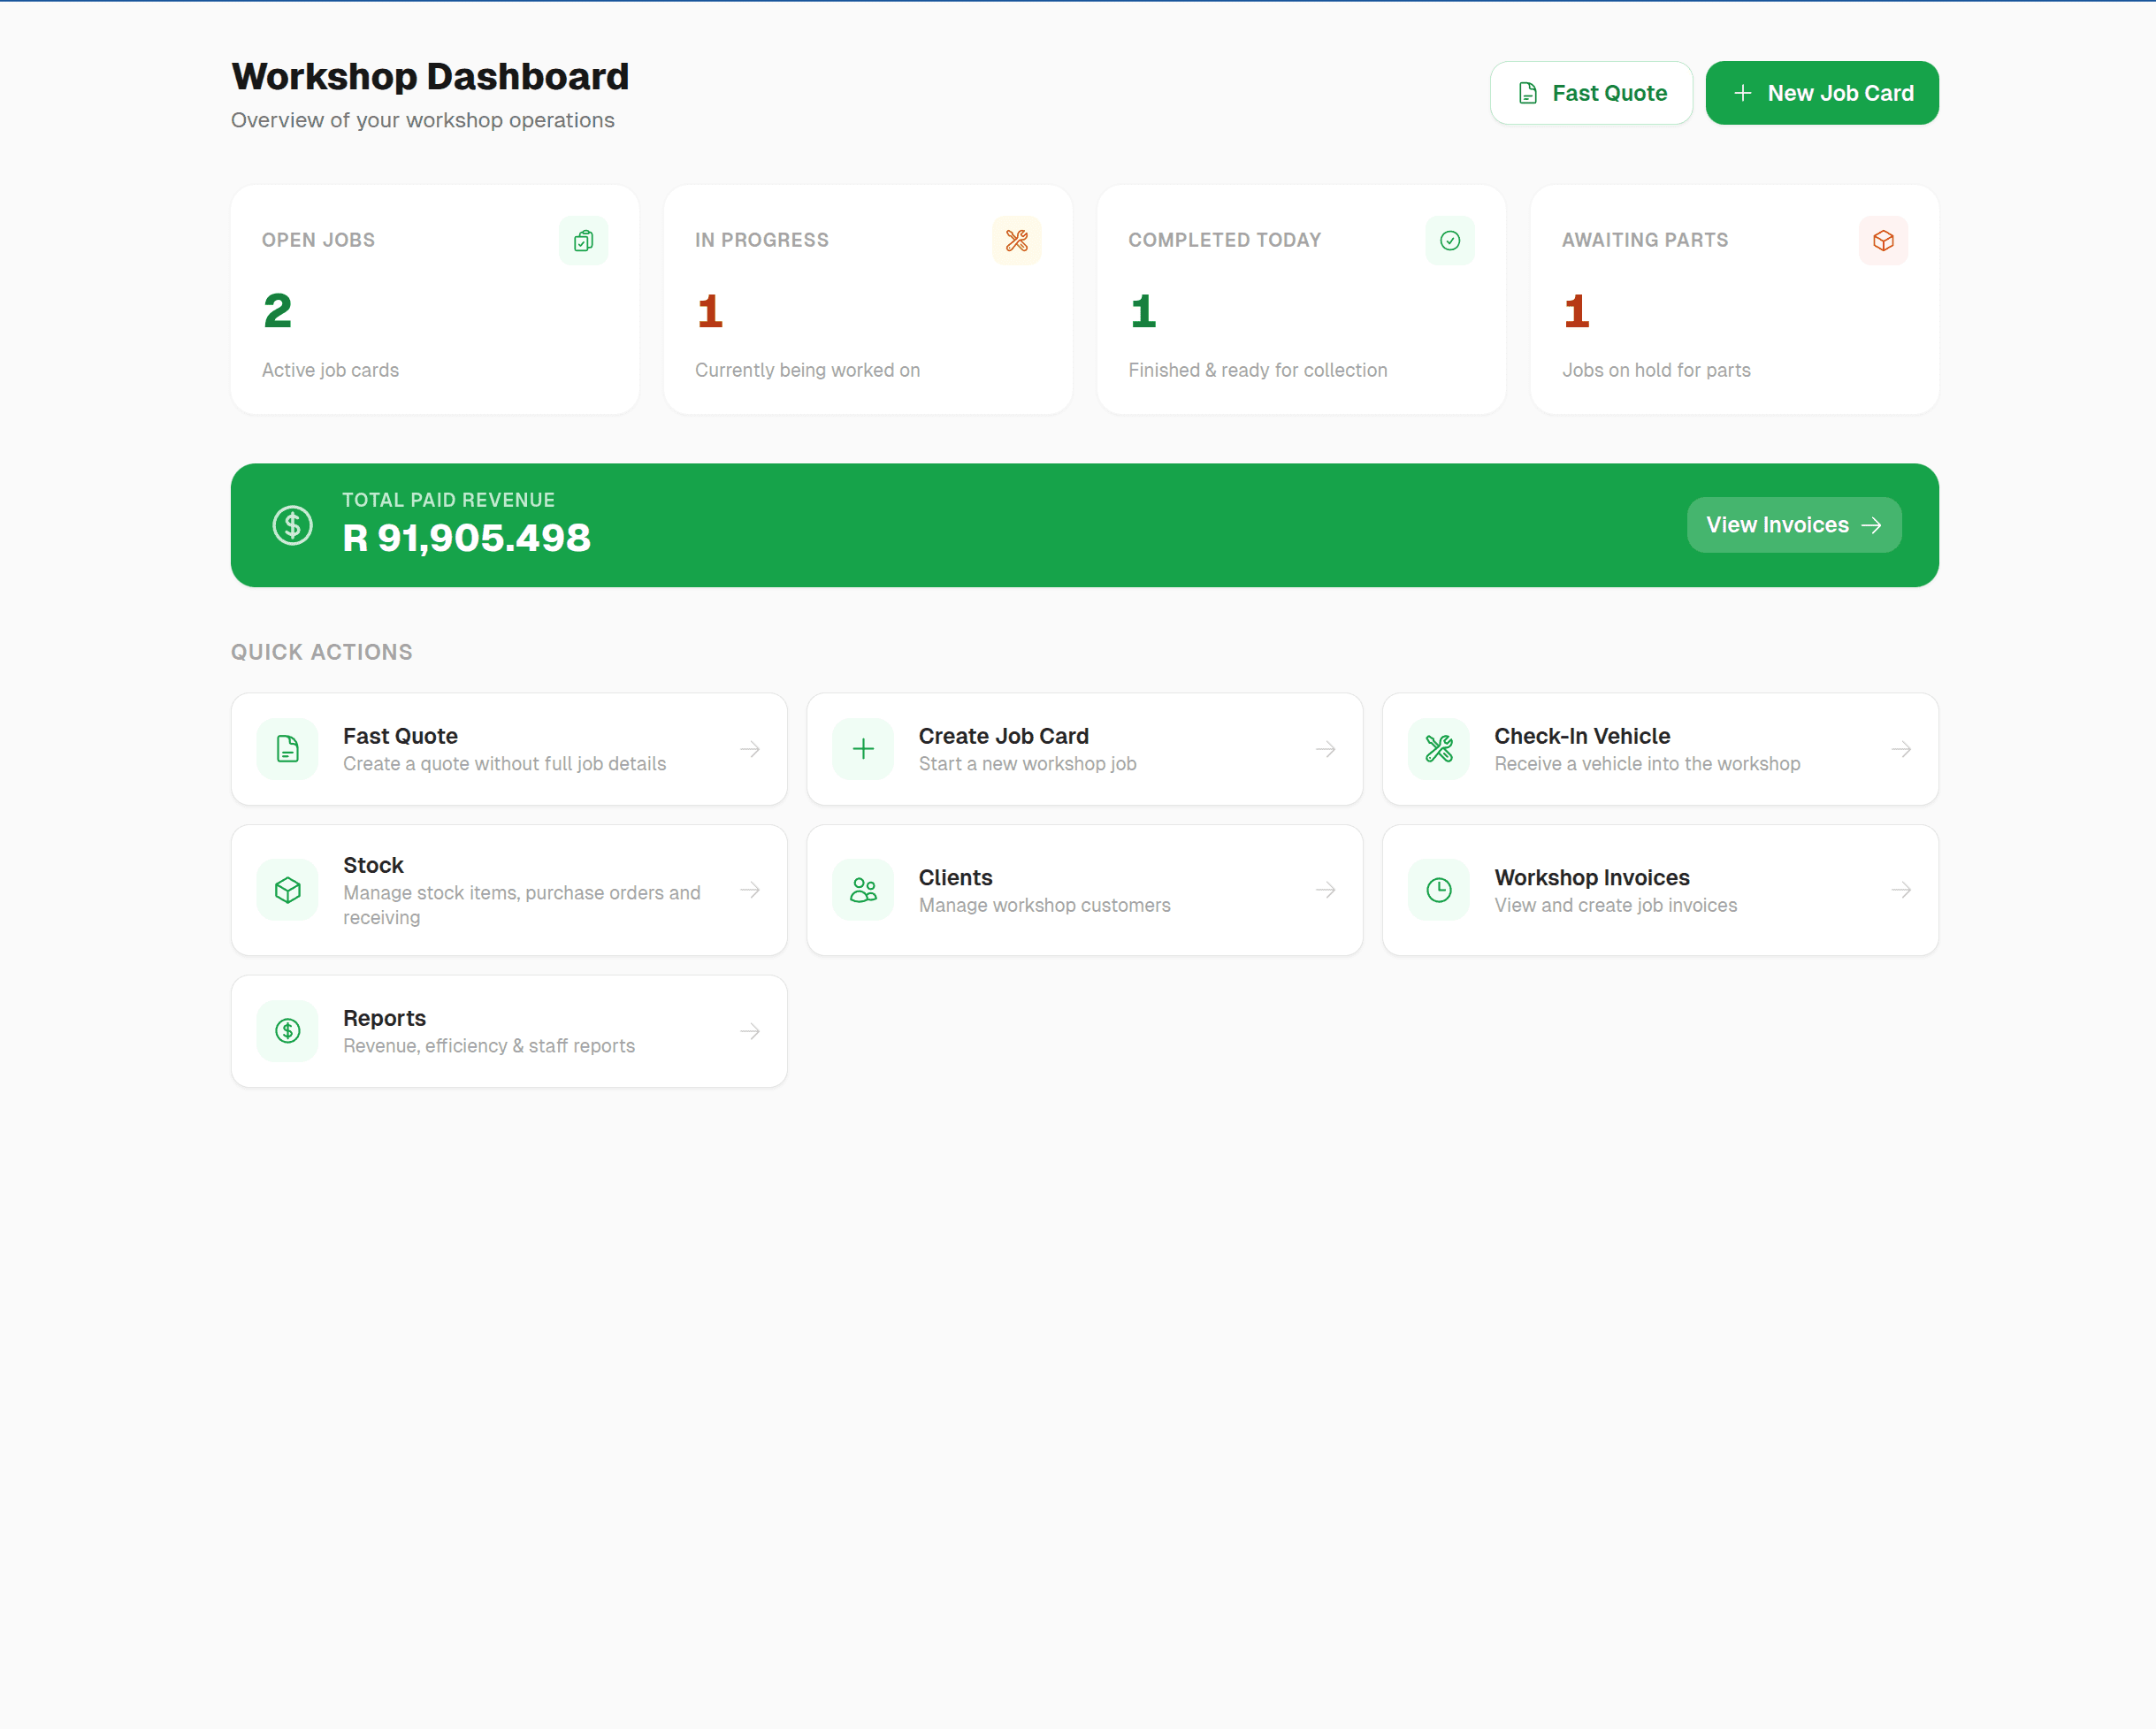Open the Clients quick action
This screenshot has width=2156, height=1729.
[1085, 890]
